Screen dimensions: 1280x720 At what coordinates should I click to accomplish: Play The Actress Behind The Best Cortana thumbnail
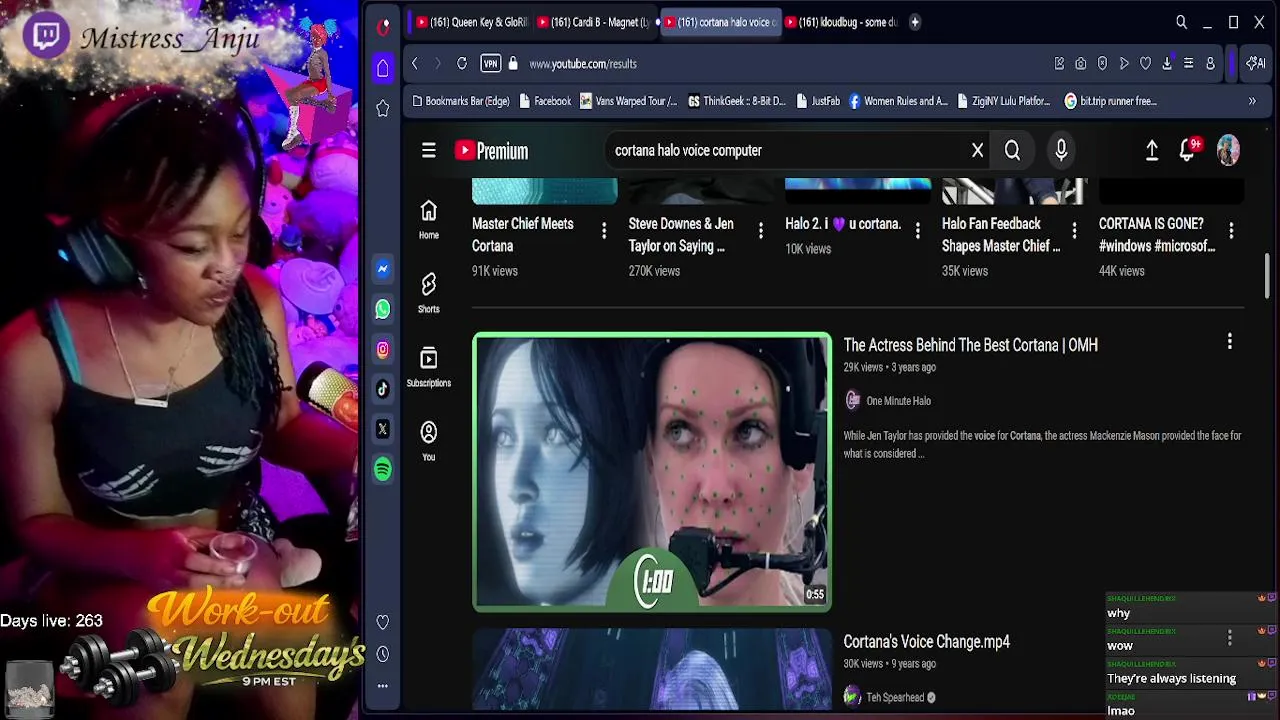point(652,472)
